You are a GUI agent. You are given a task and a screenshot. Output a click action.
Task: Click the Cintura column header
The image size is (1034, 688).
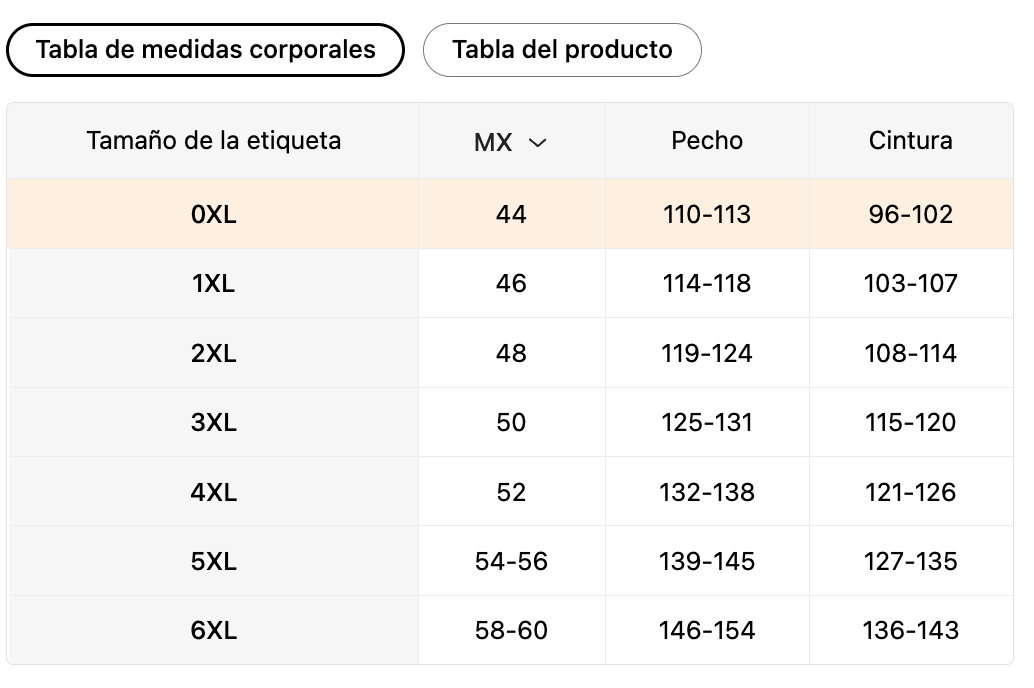911,141
